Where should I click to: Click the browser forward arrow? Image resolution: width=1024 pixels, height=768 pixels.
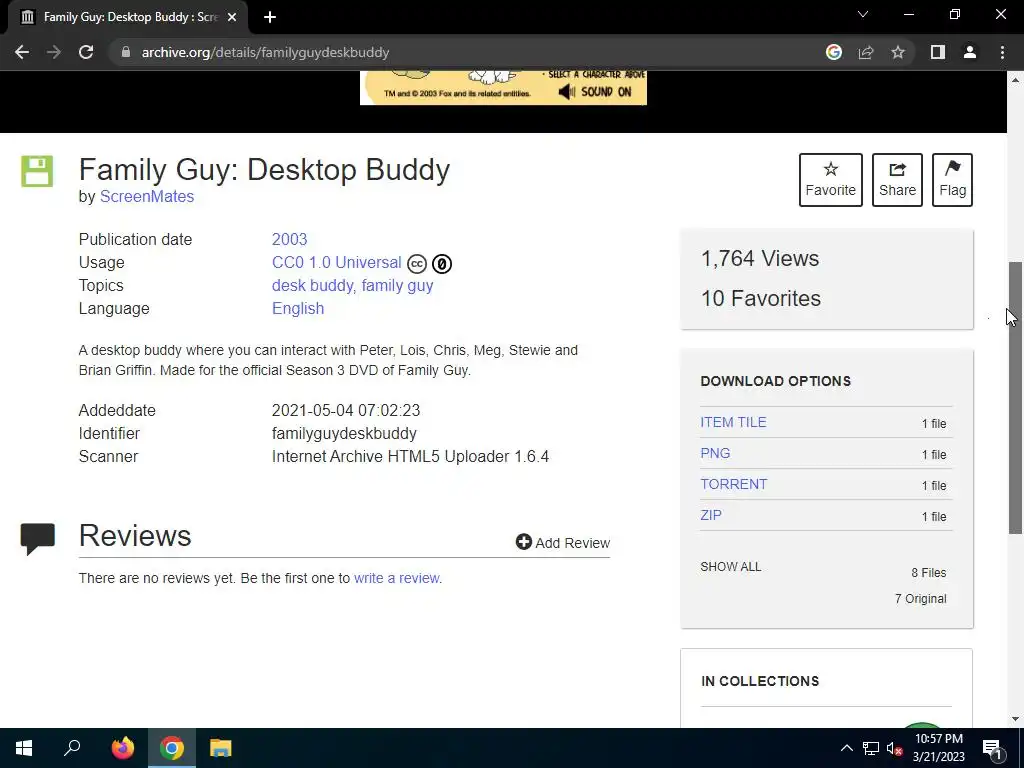click(54, 52)
